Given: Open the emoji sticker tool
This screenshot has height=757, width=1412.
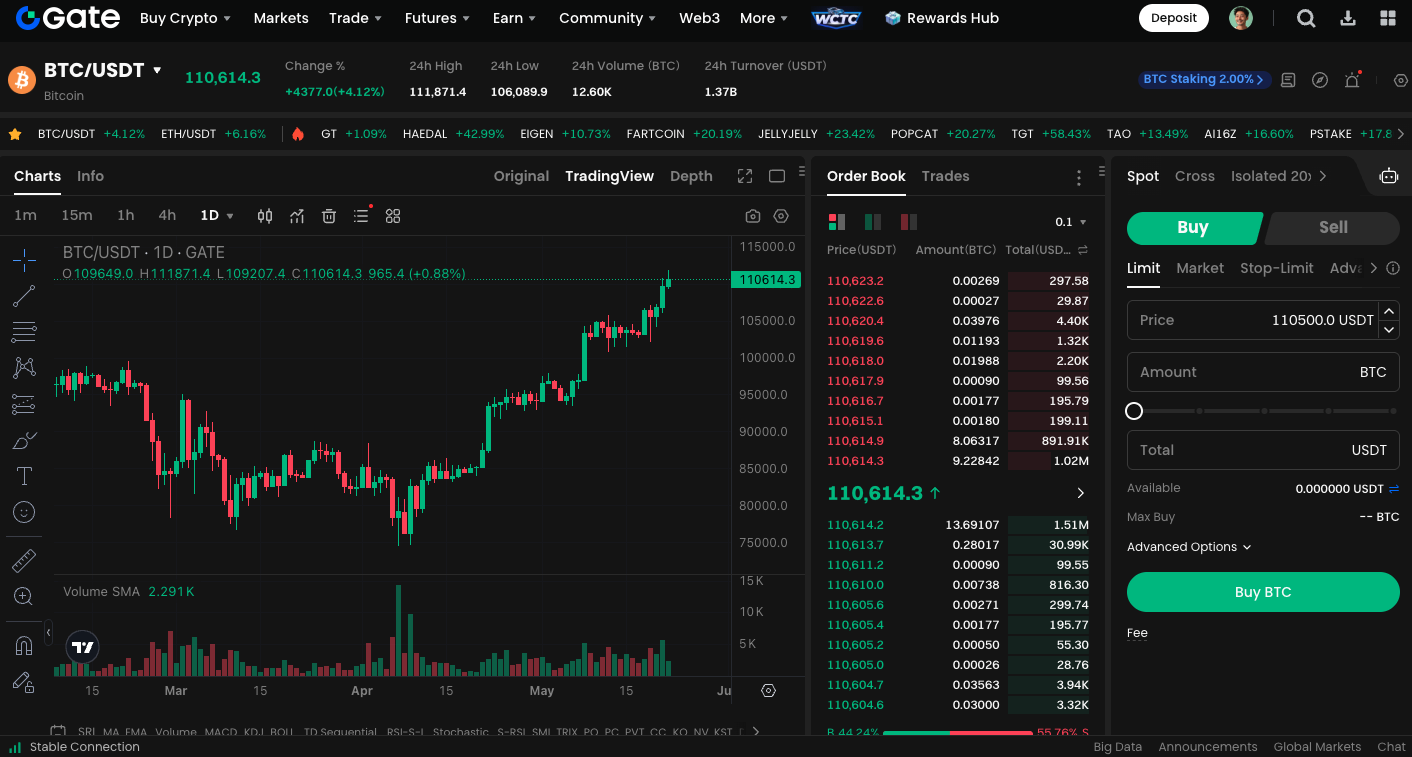Looking at the screenshot, I should pos(24,512).
